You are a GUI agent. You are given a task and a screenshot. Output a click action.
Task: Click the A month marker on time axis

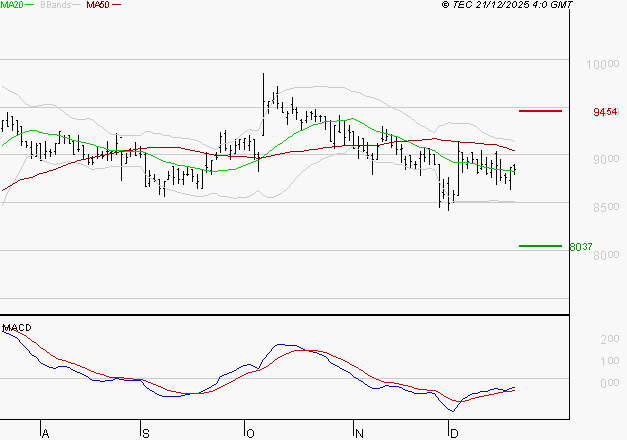[x=46, y=434]
